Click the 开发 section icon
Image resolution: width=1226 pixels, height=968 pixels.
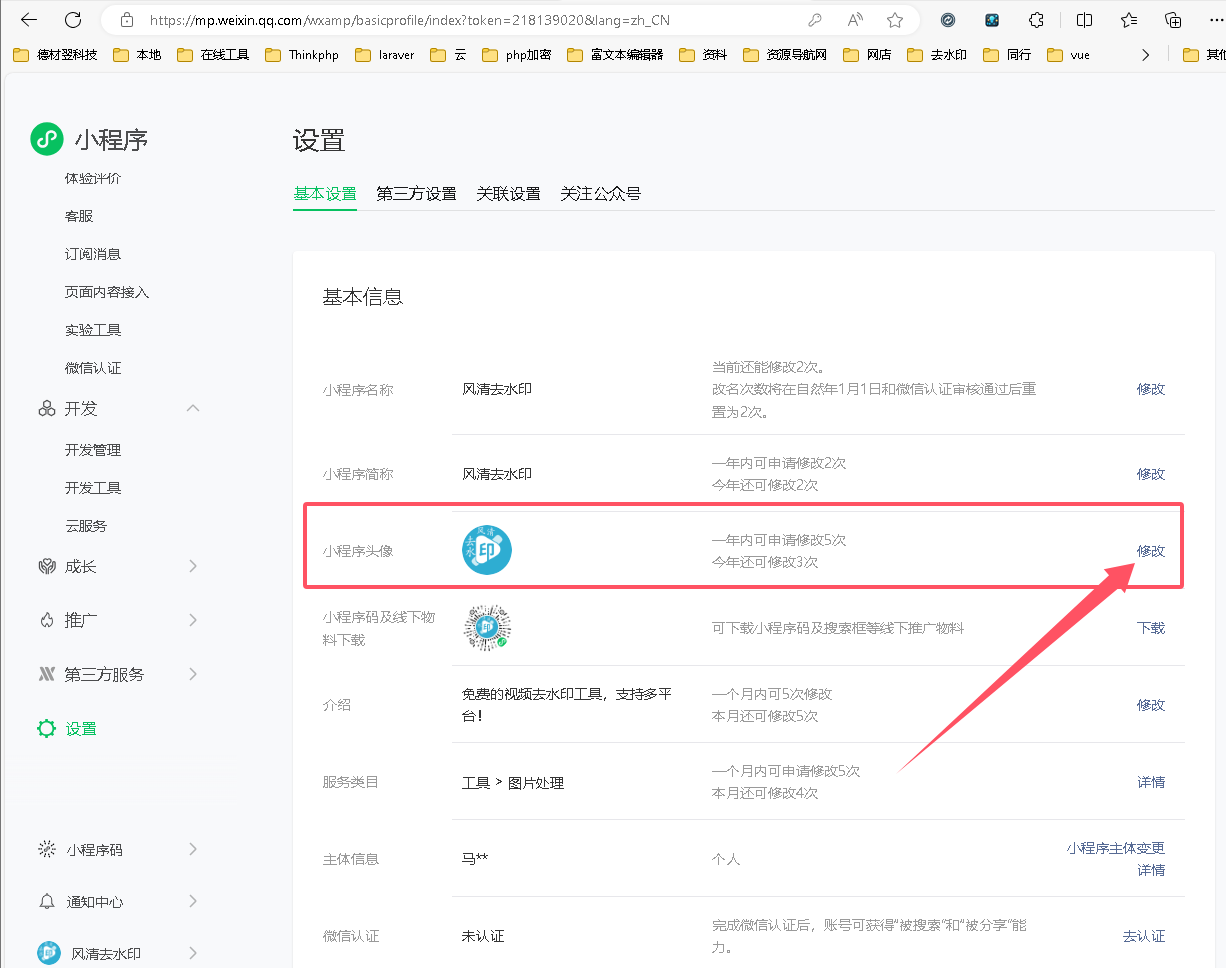click(46, 408)
